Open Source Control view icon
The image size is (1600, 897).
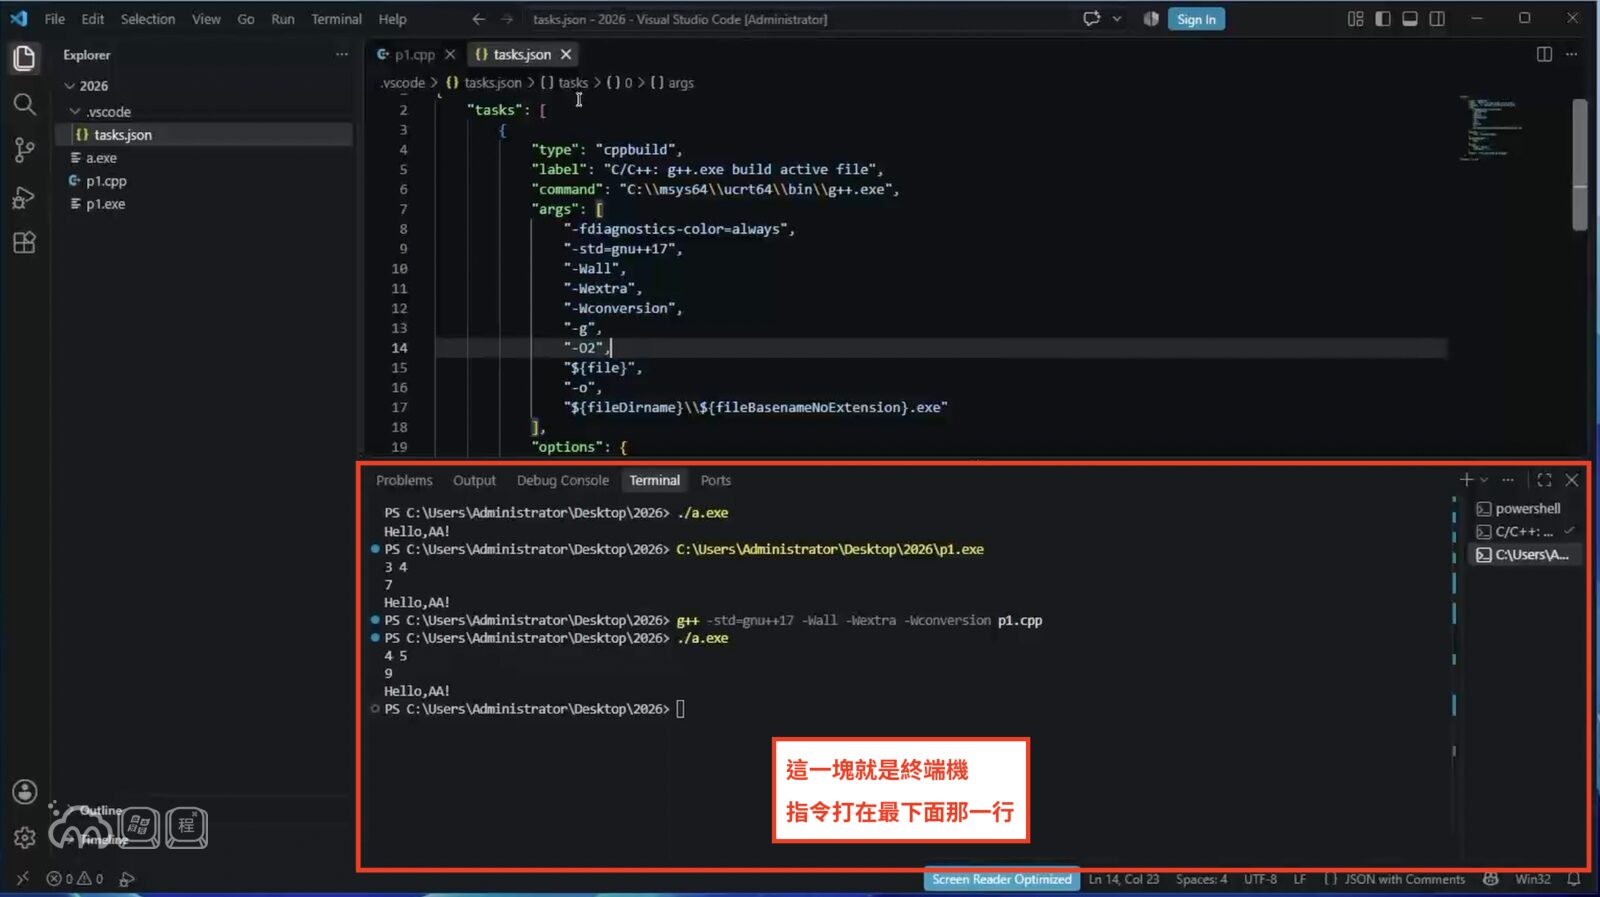(24, 150)
